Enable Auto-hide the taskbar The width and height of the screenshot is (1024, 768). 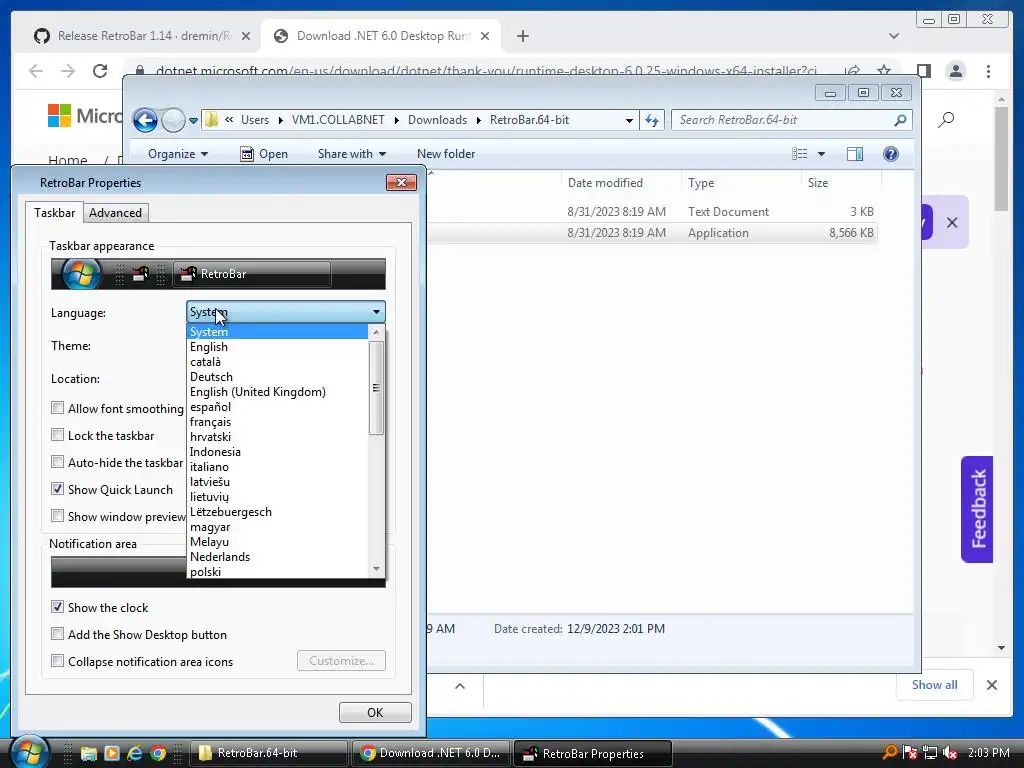(x=57, y=462)
